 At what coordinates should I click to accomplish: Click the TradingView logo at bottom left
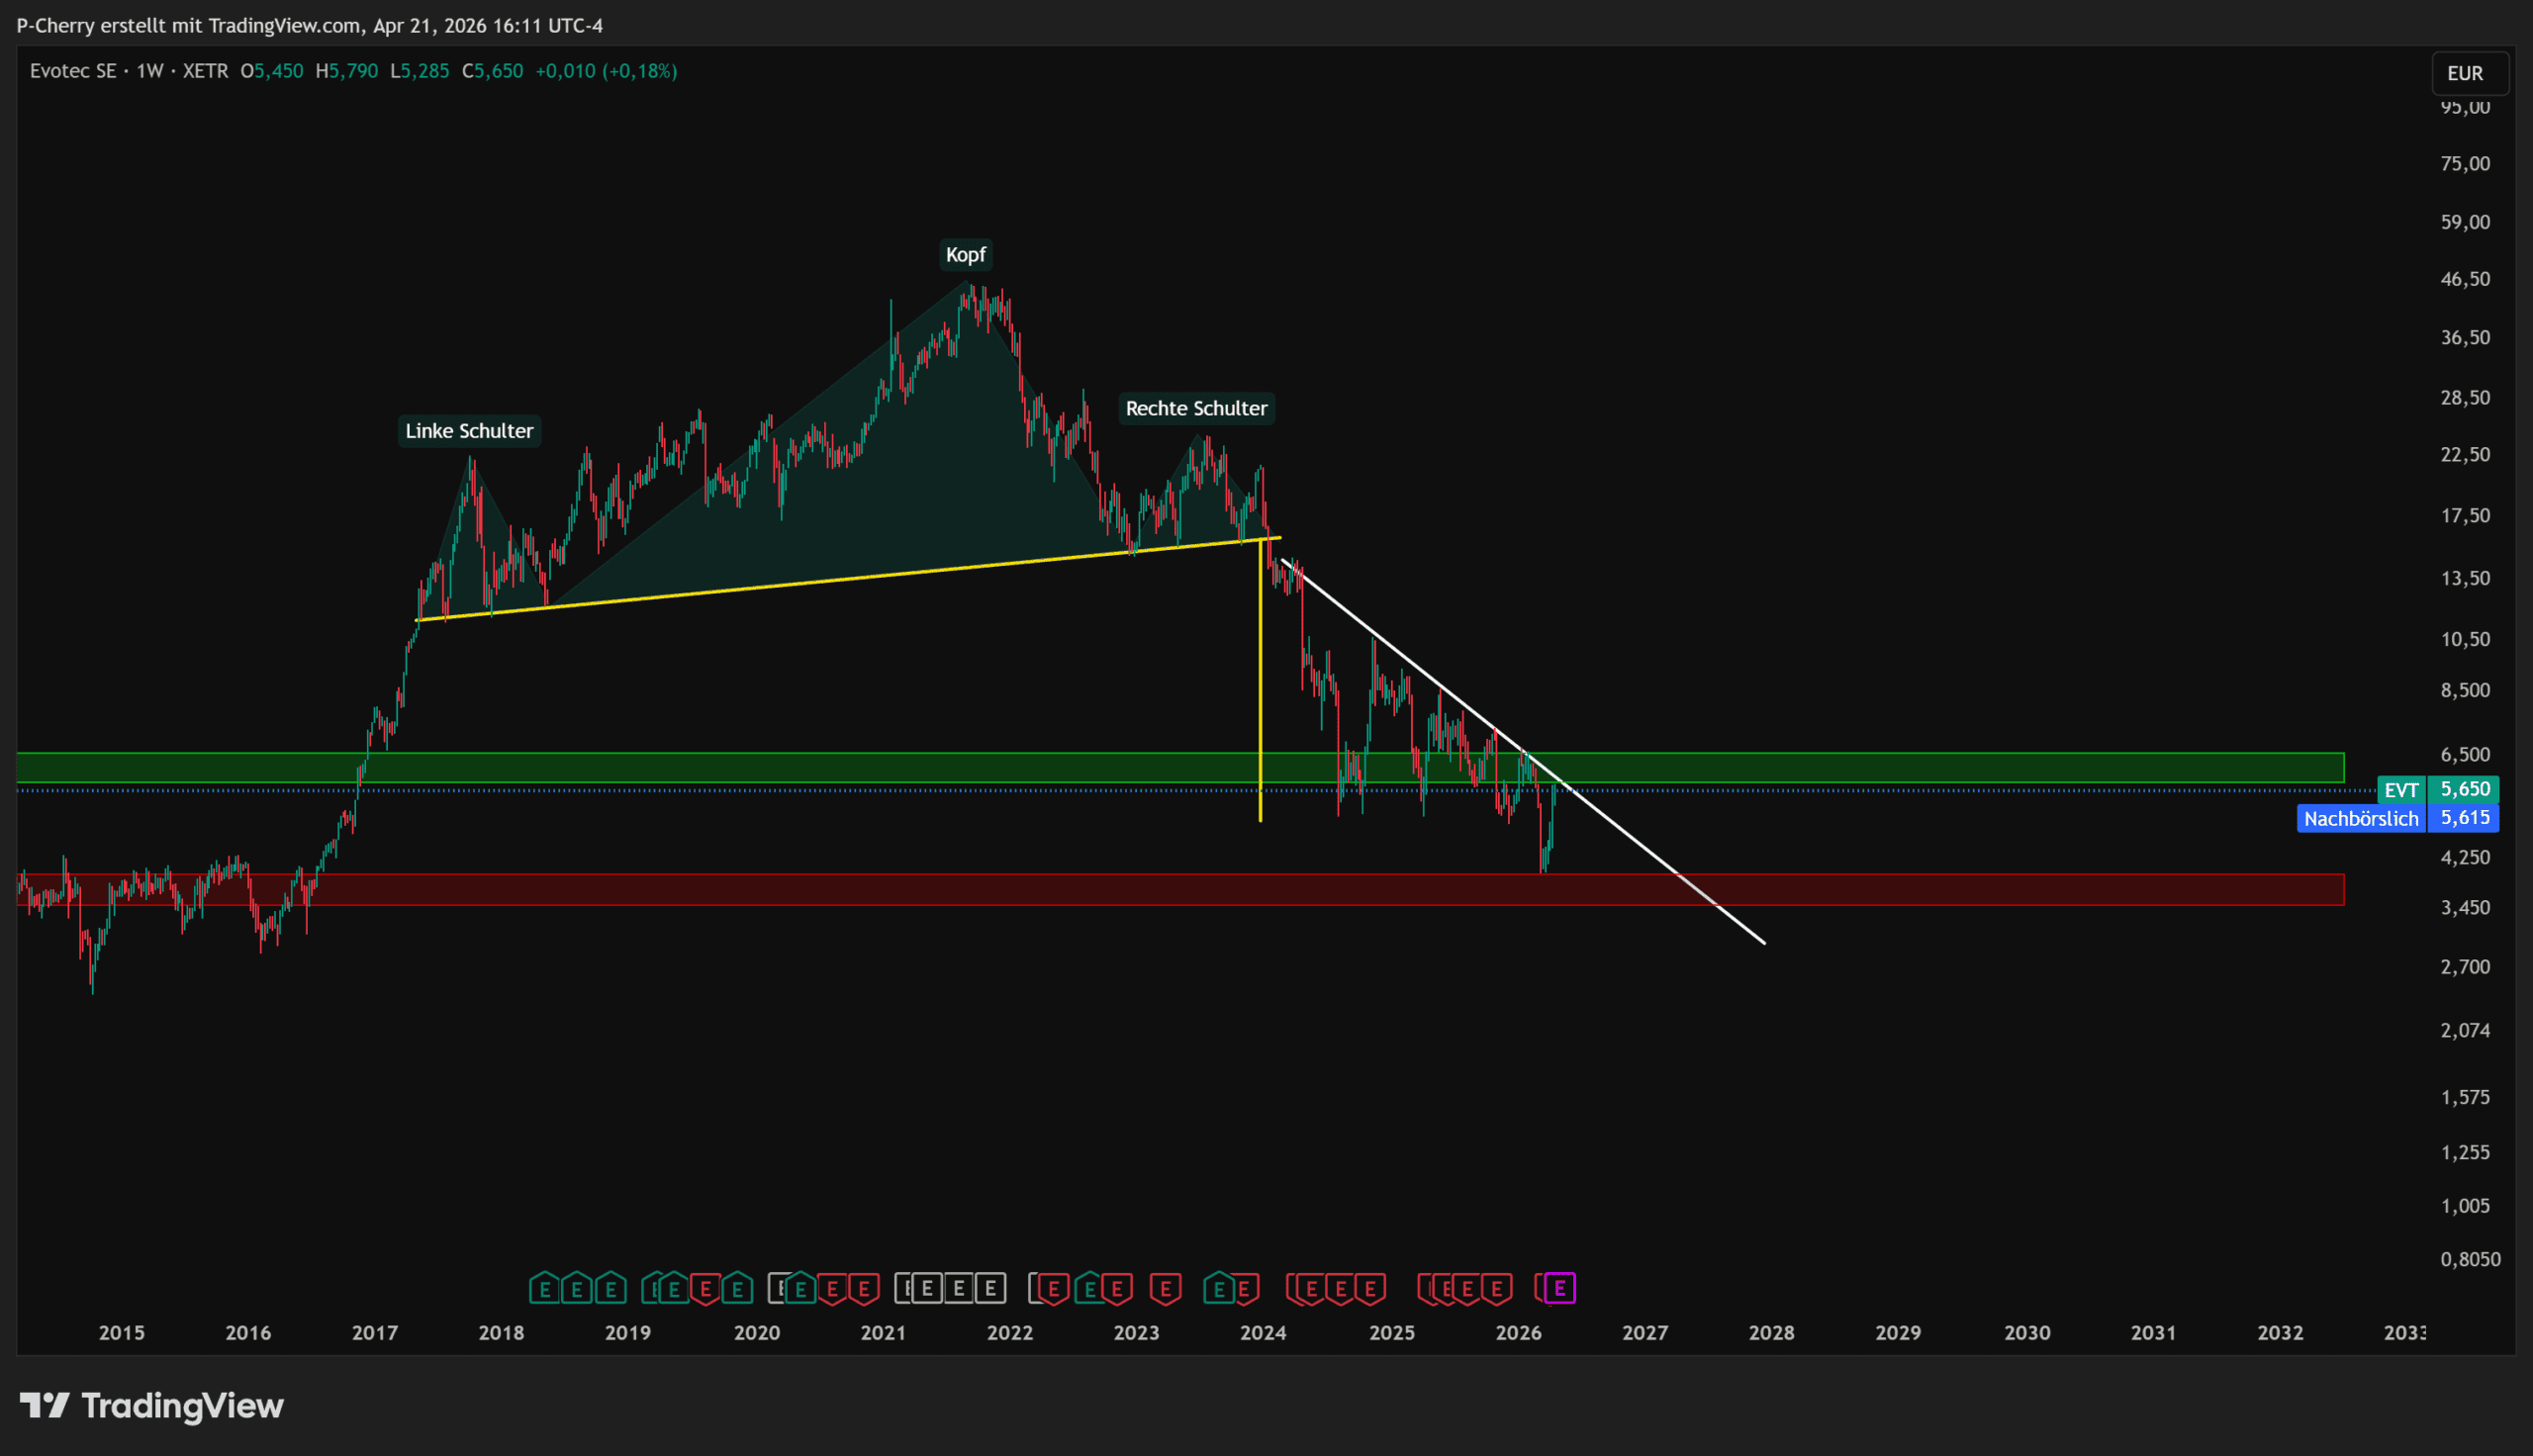point(152,1405)
